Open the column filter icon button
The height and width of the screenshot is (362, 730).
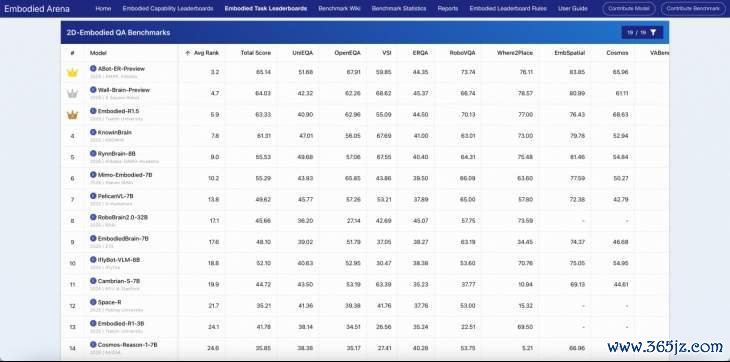(653, 33)
